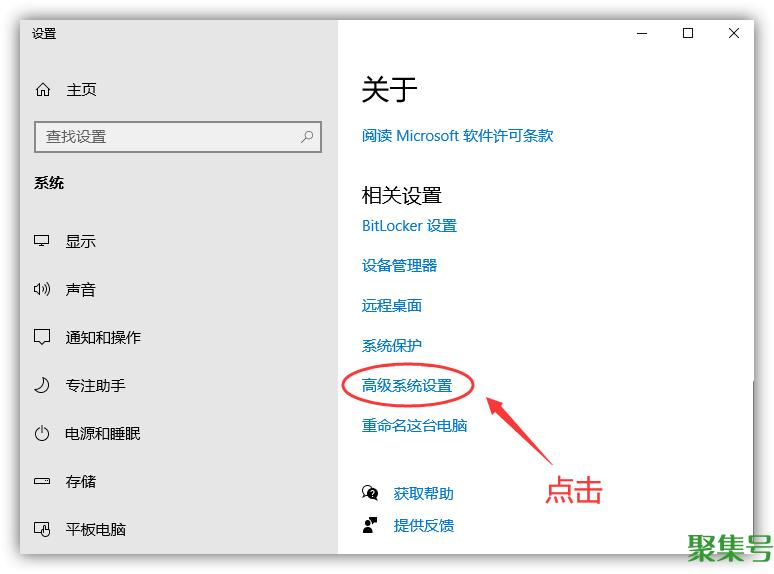Click the 关于 page heading
The image size is (774, 574).
[x=389, y=89]
